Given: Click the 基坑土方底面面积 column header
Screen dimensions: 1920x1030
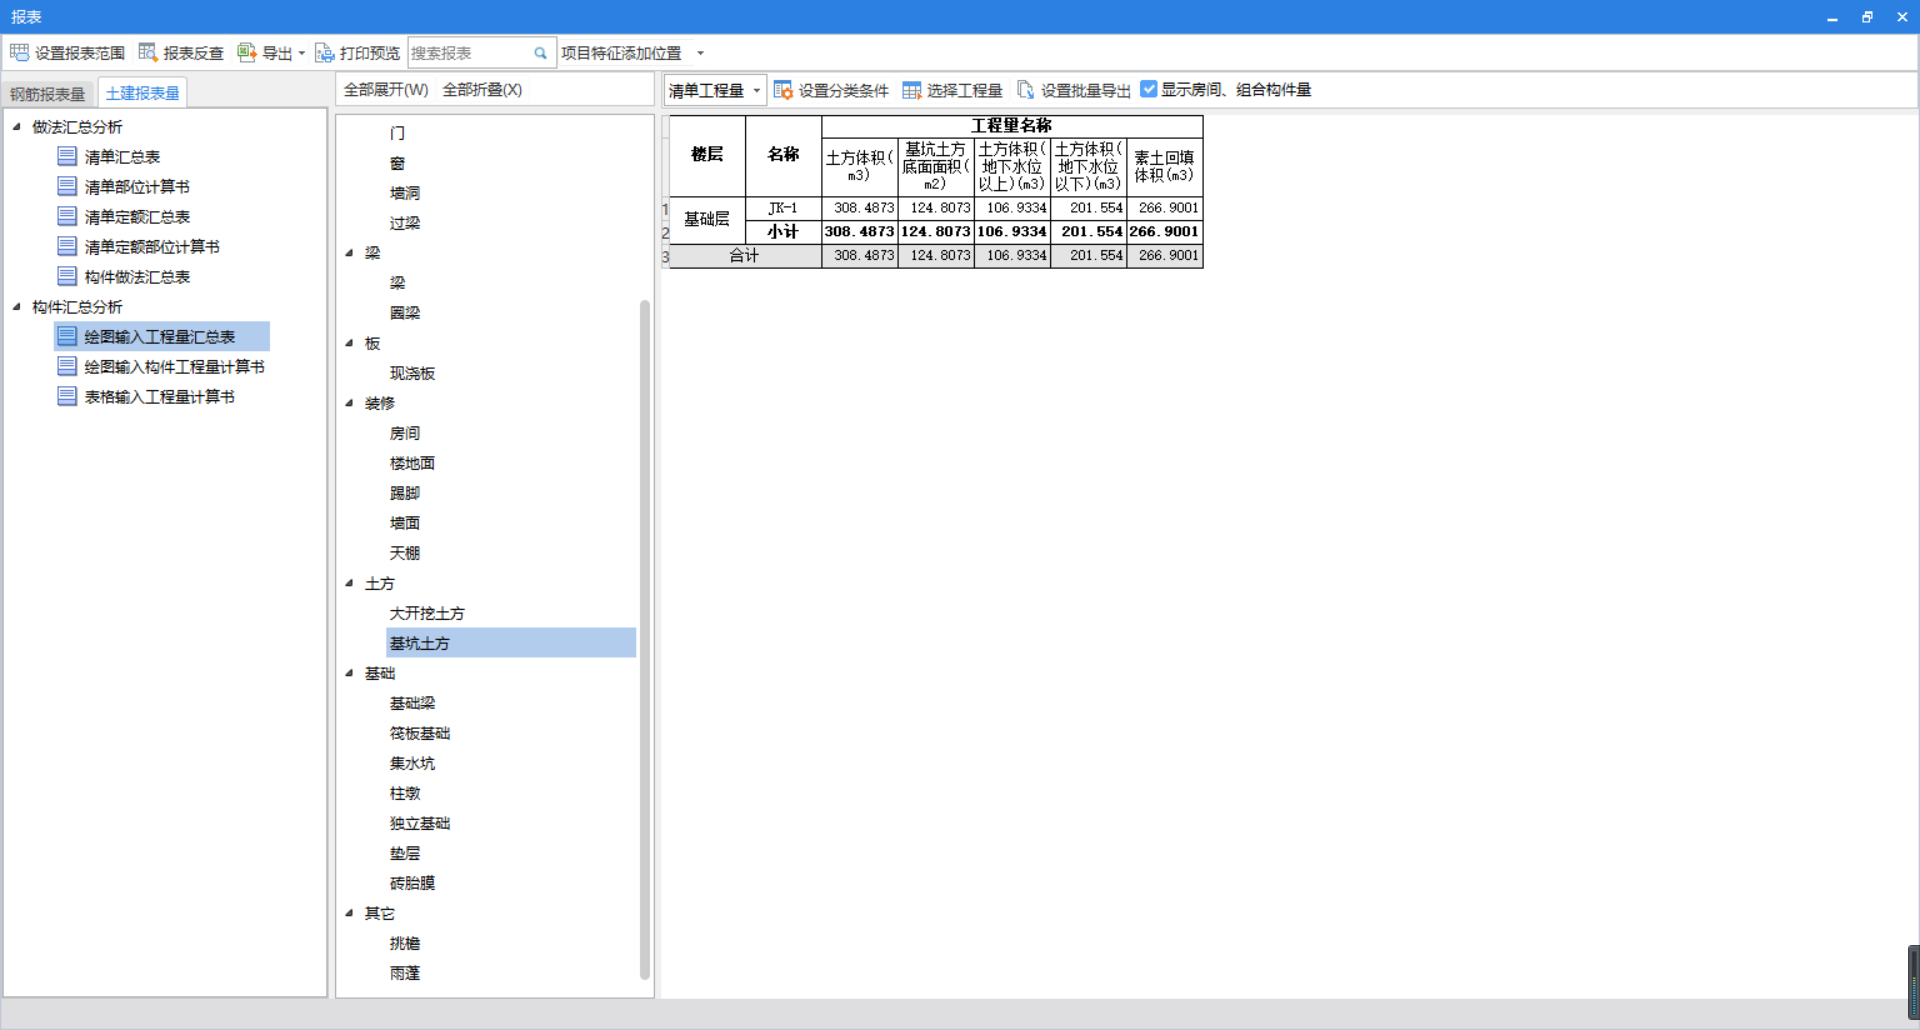Looking at the screenshot, I should (x=936, y=166).
